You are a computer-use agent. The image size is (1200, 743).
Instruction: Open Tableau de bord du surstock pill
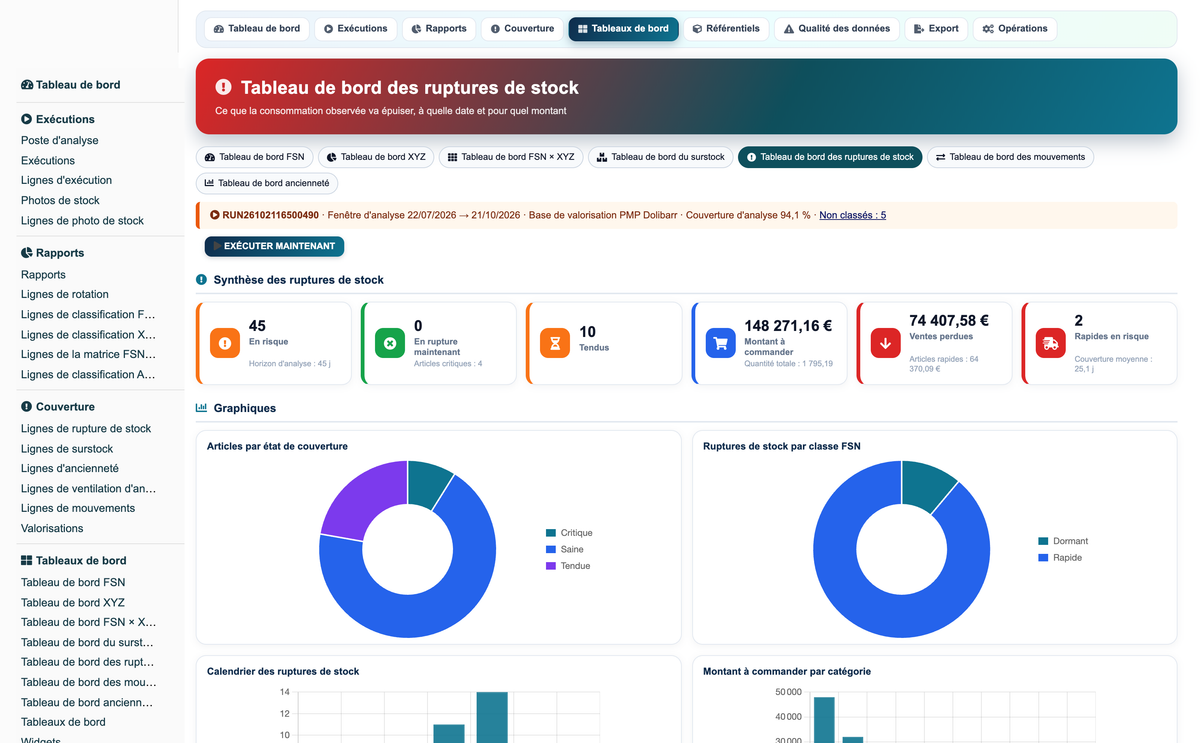pyautogui.click(x=660, y=157)
